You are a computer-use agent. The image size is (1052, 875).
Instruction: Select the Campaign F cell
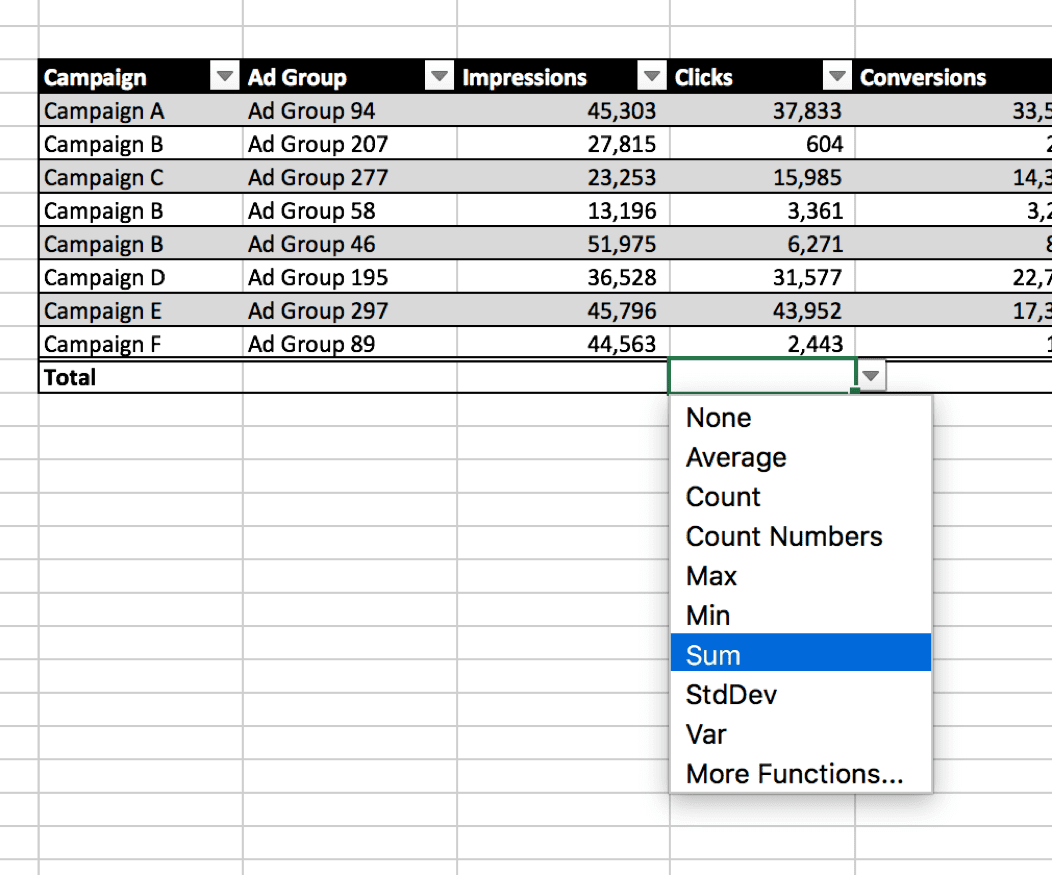tap(141, 343)
